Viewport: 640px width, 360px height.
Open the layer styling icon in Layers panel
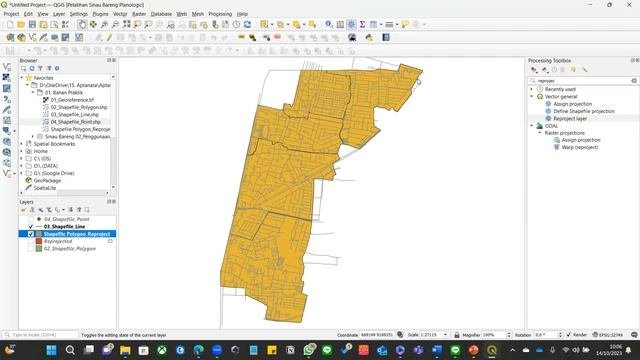tap(24, 210)
